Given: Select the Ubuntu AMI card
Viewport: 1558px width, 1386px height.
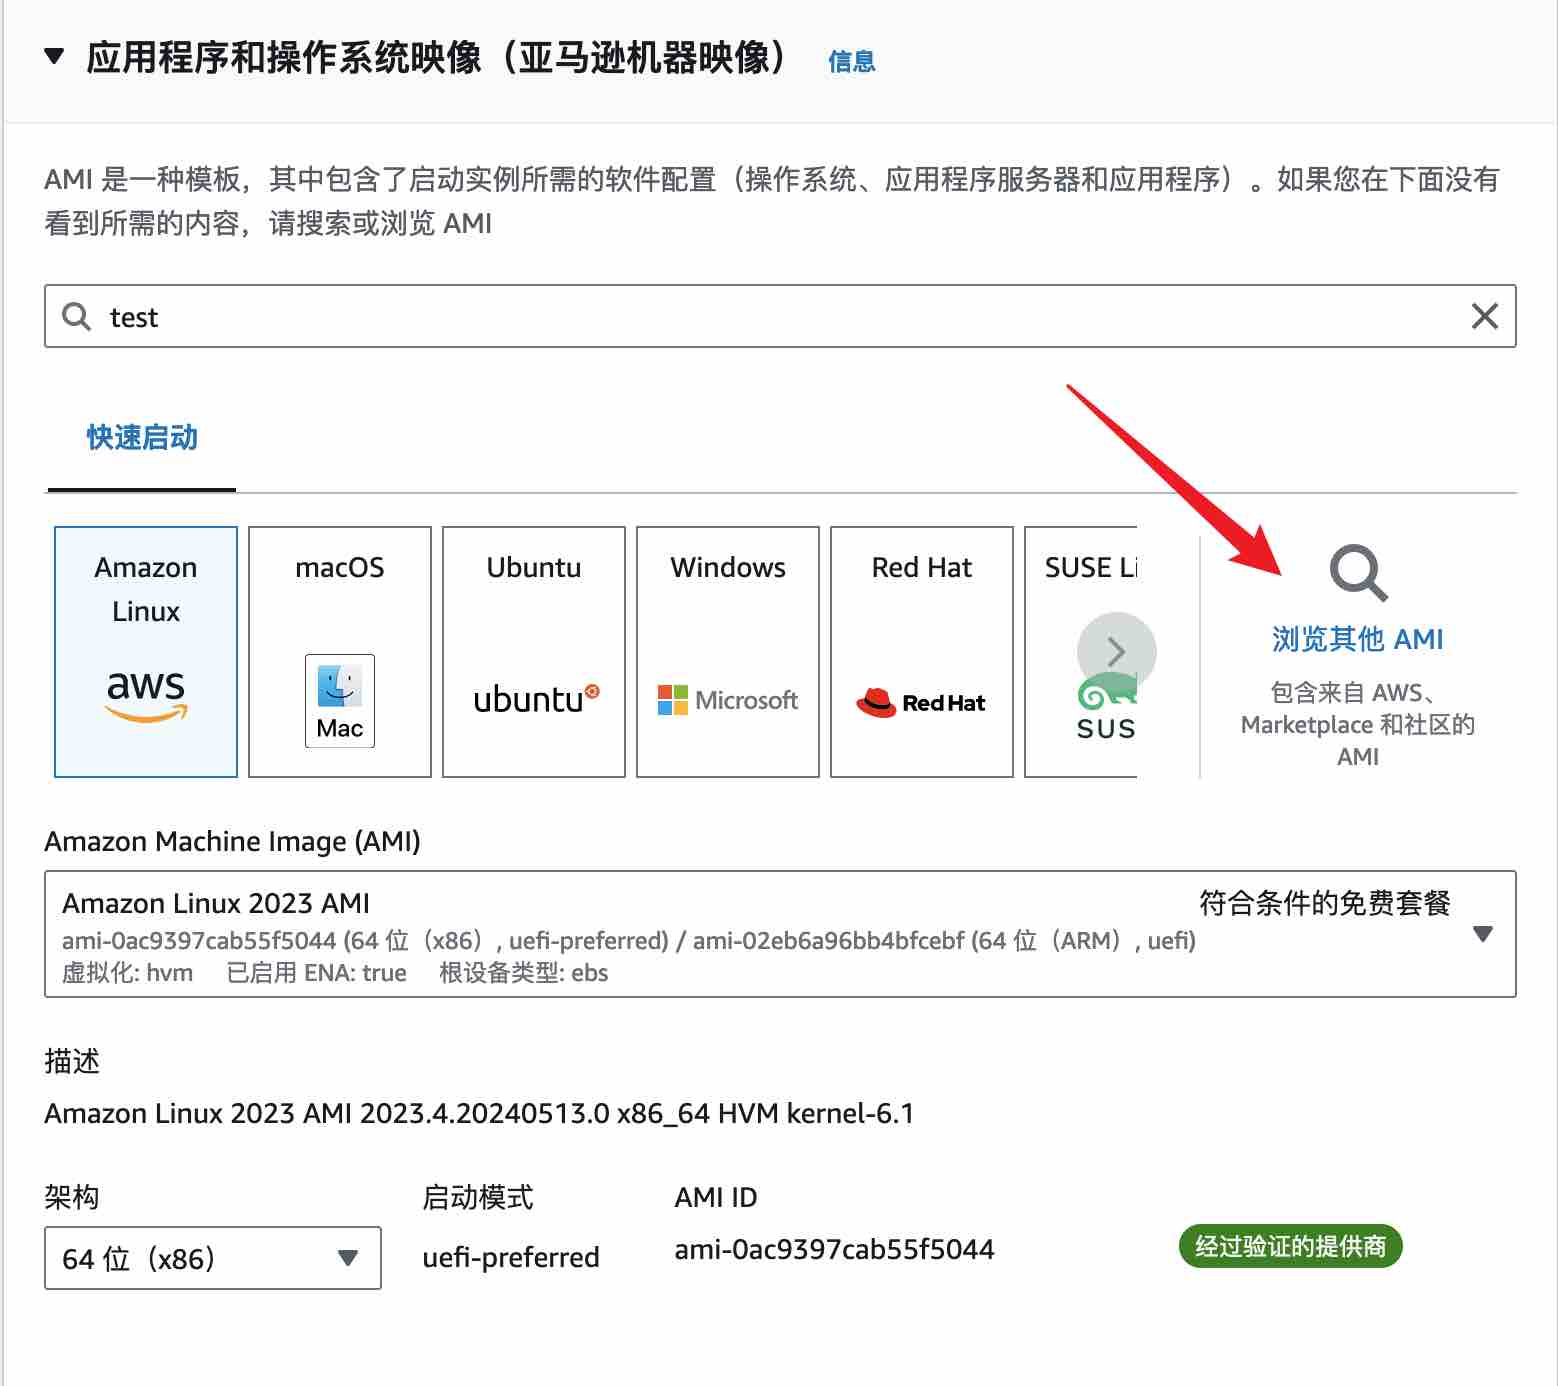Looking at the screenshot, I should 534,652.
